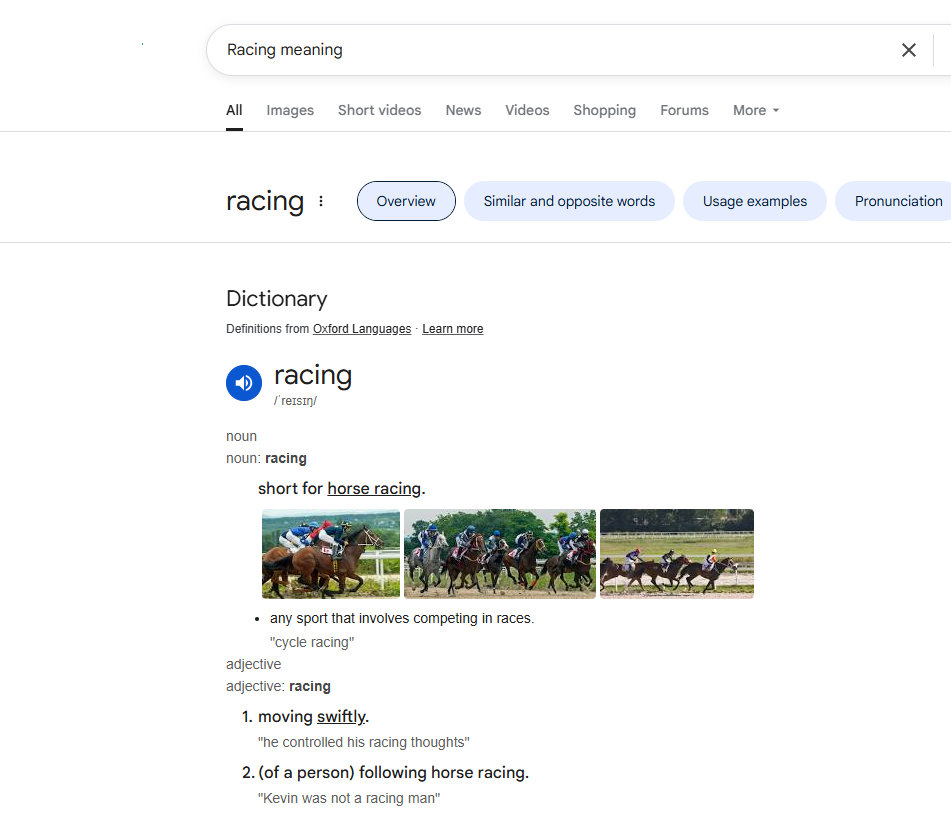The width and height of the screenshot is (951, 840).
Task: Follow the Oxford Languages link
Action: (362, 329)
